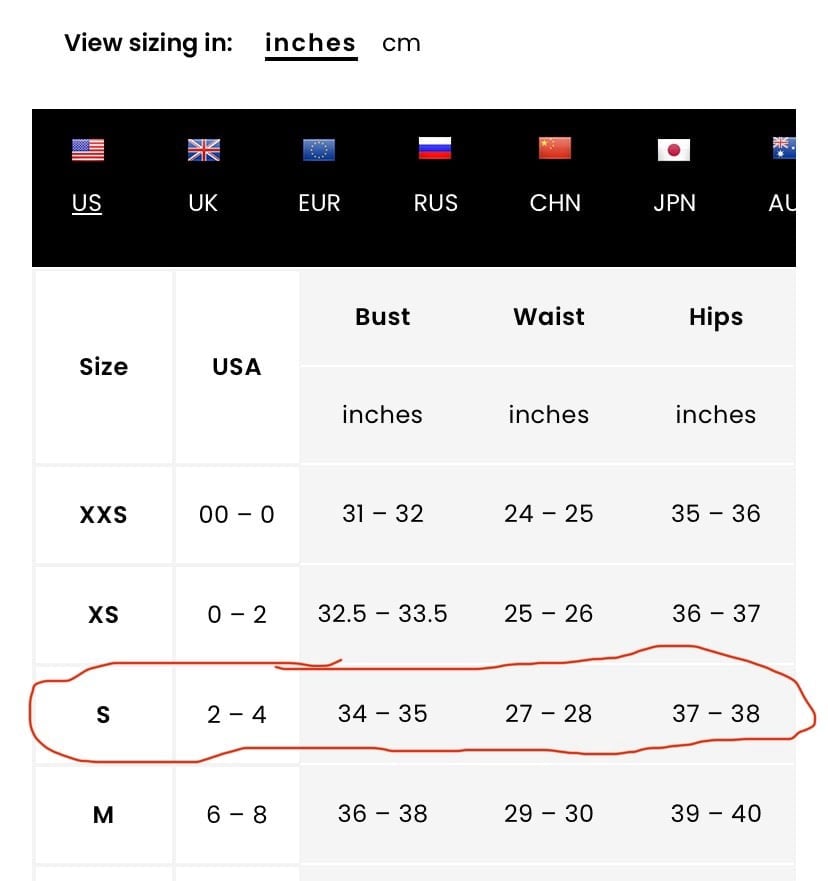Open the UK sizing tab
828x881 pixels.
[203, 203]
